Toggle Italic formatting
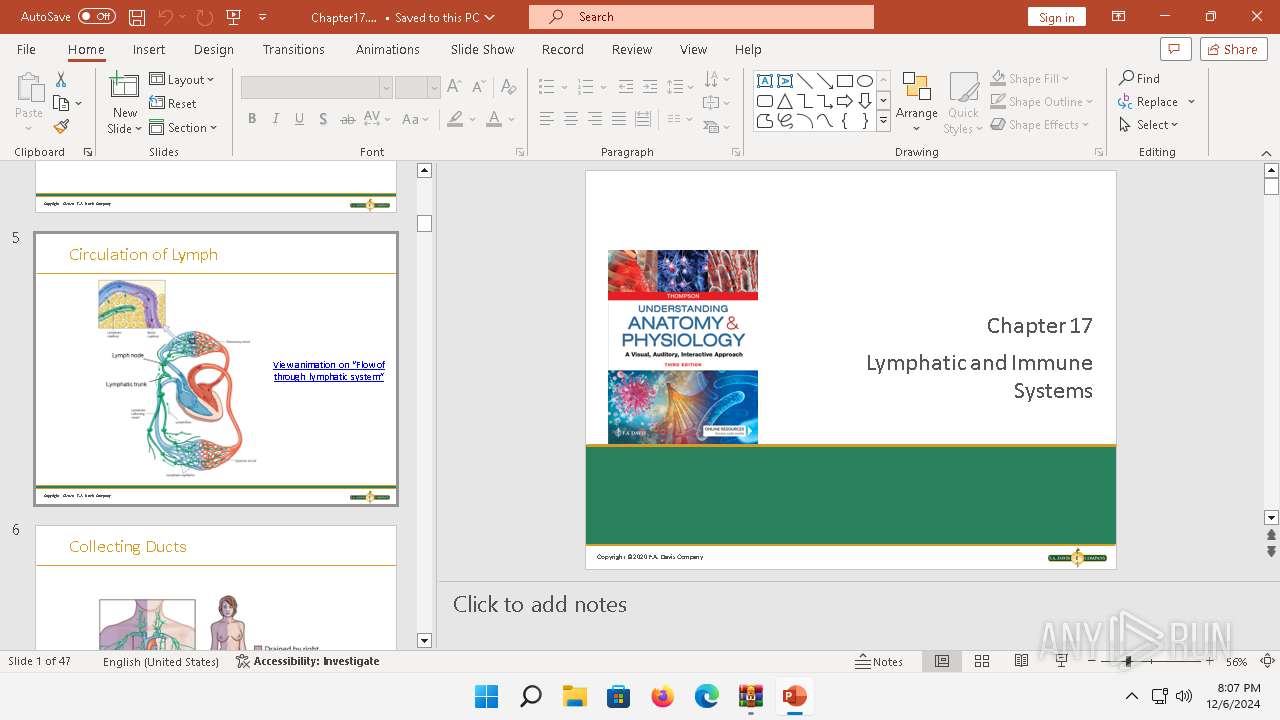The image size is (1280, 720). (276, 119)
